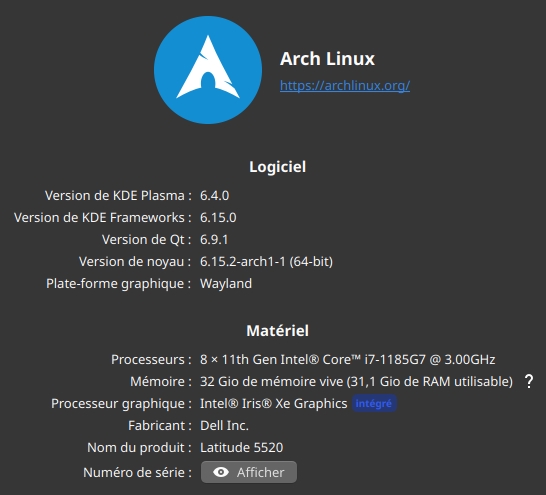
Task: Select the Arch Linux title text
Action: pos(327,58)
